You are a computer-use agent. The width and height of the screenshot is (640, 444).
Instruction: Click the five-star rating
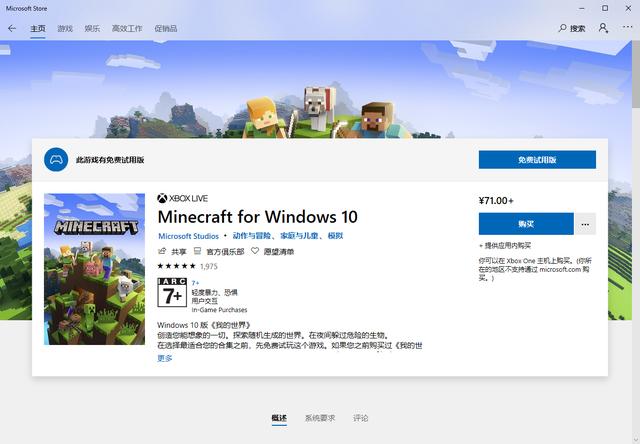(176, 266)
